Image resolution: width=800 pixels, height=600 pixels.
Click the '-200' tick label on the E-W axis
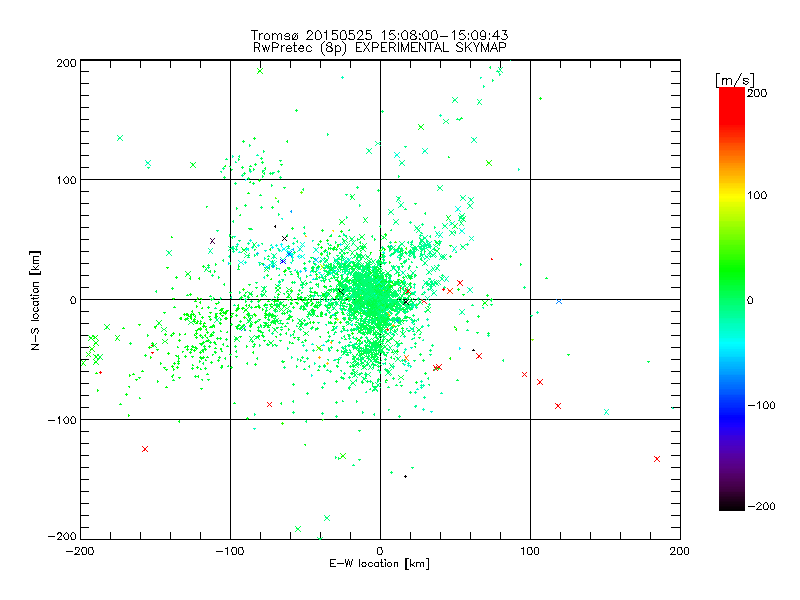coord(80,551)
